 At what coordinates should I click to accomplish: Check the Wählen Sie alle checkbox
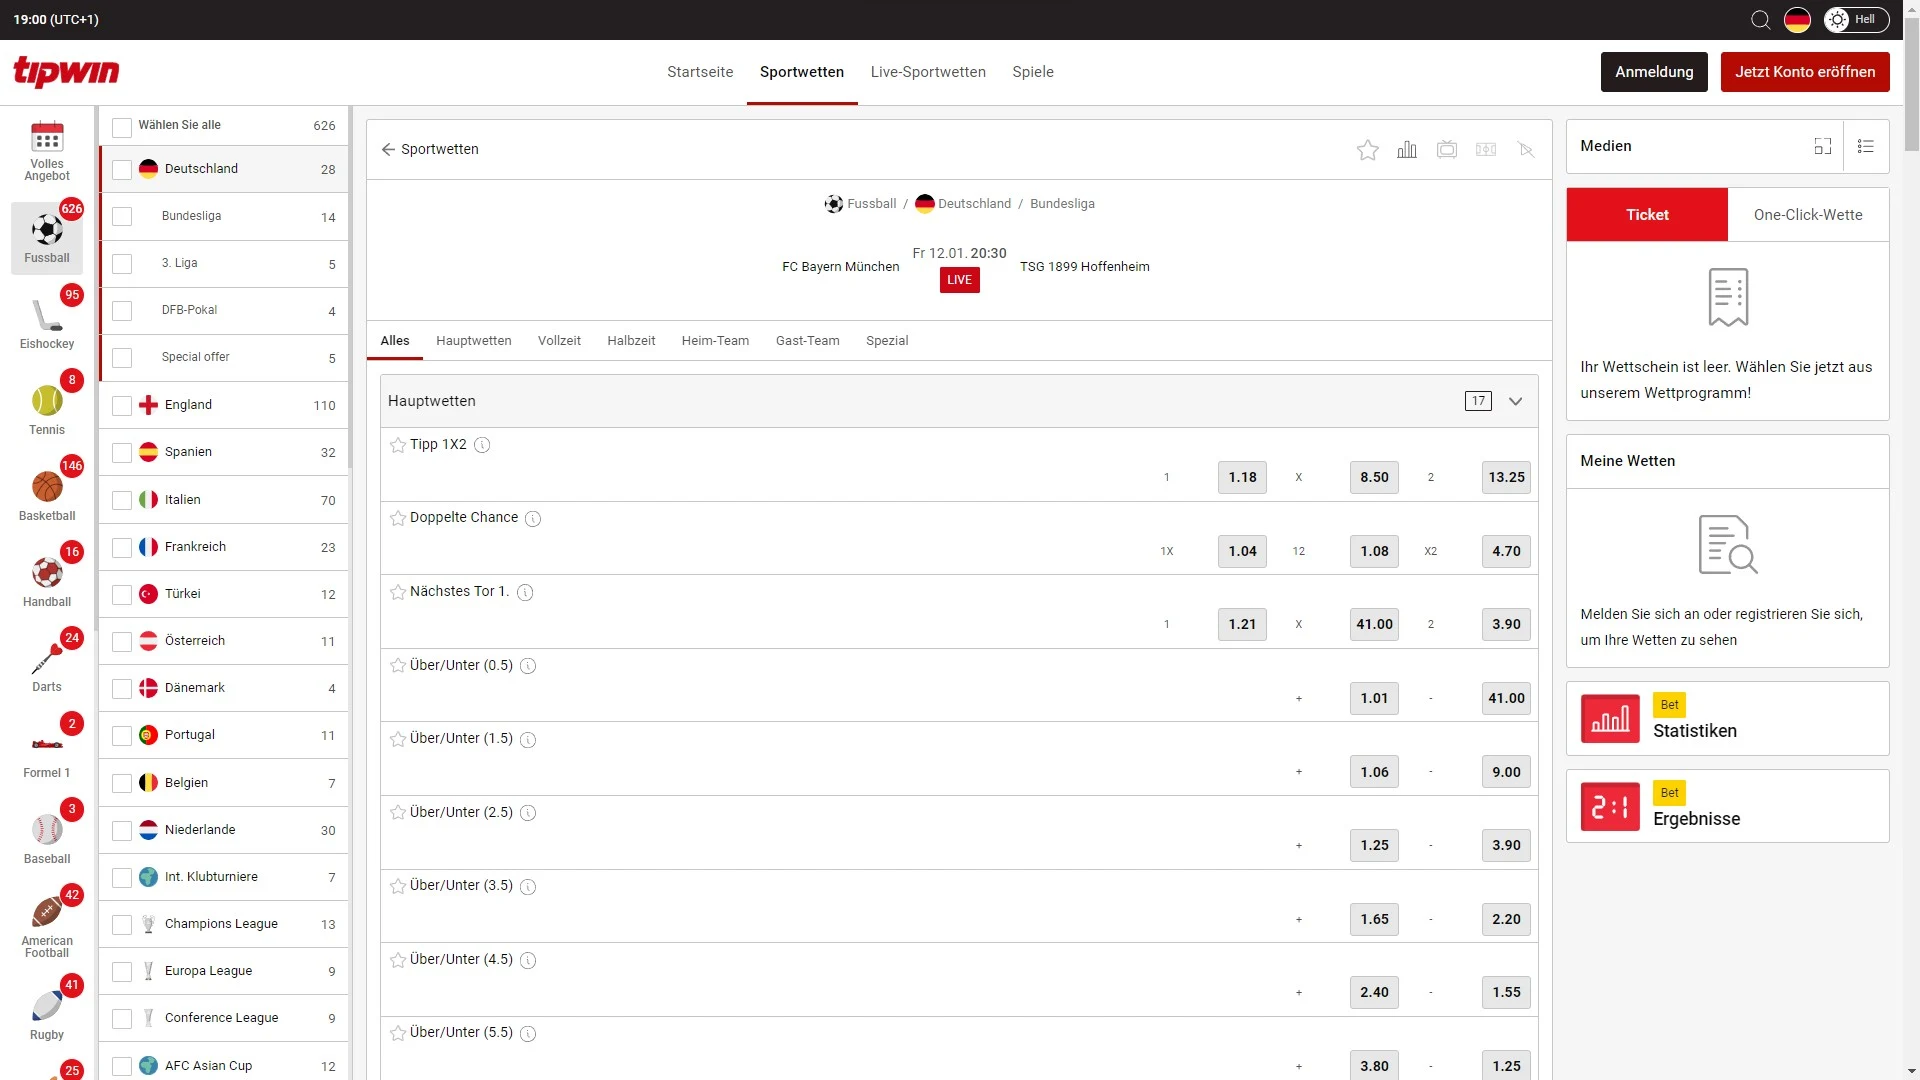[x=122, y=127]
